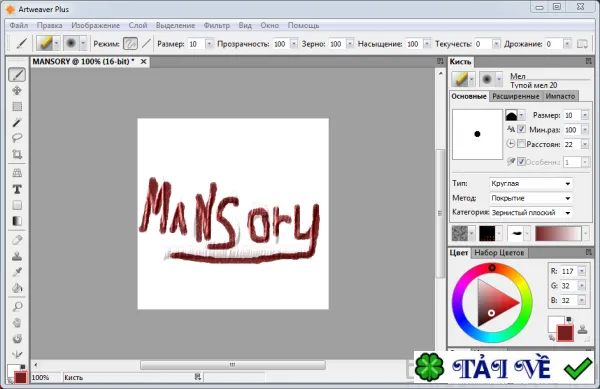Choose freehand stroke mode next to Режим

pyautogui.click(x=130, y=44)
